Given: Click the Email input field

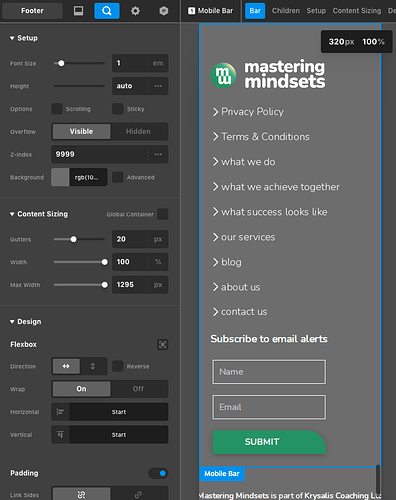Looking at the screenshot, I should pyautogui.click(x=269, y=407).
